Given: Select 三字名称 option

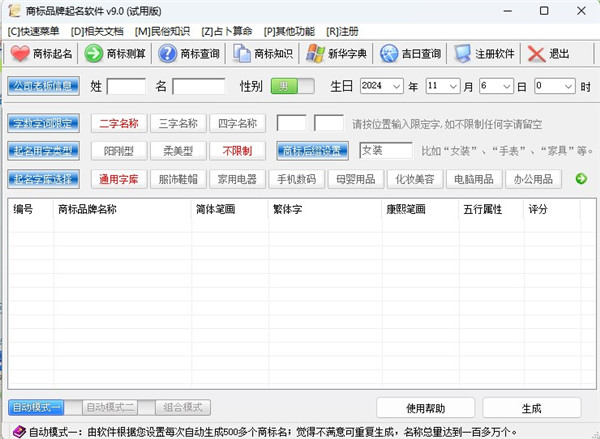Looking at the screenshot, I should (178, 123).
